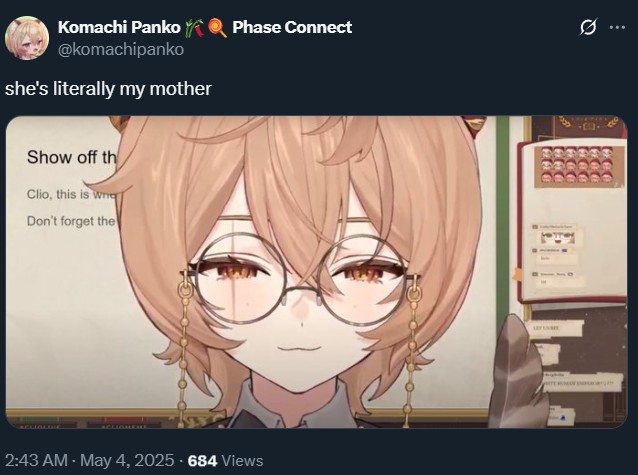Open the Komachi Panko display name link
The height and width of the screenshot is (475, 638).
tap(119, 27)
